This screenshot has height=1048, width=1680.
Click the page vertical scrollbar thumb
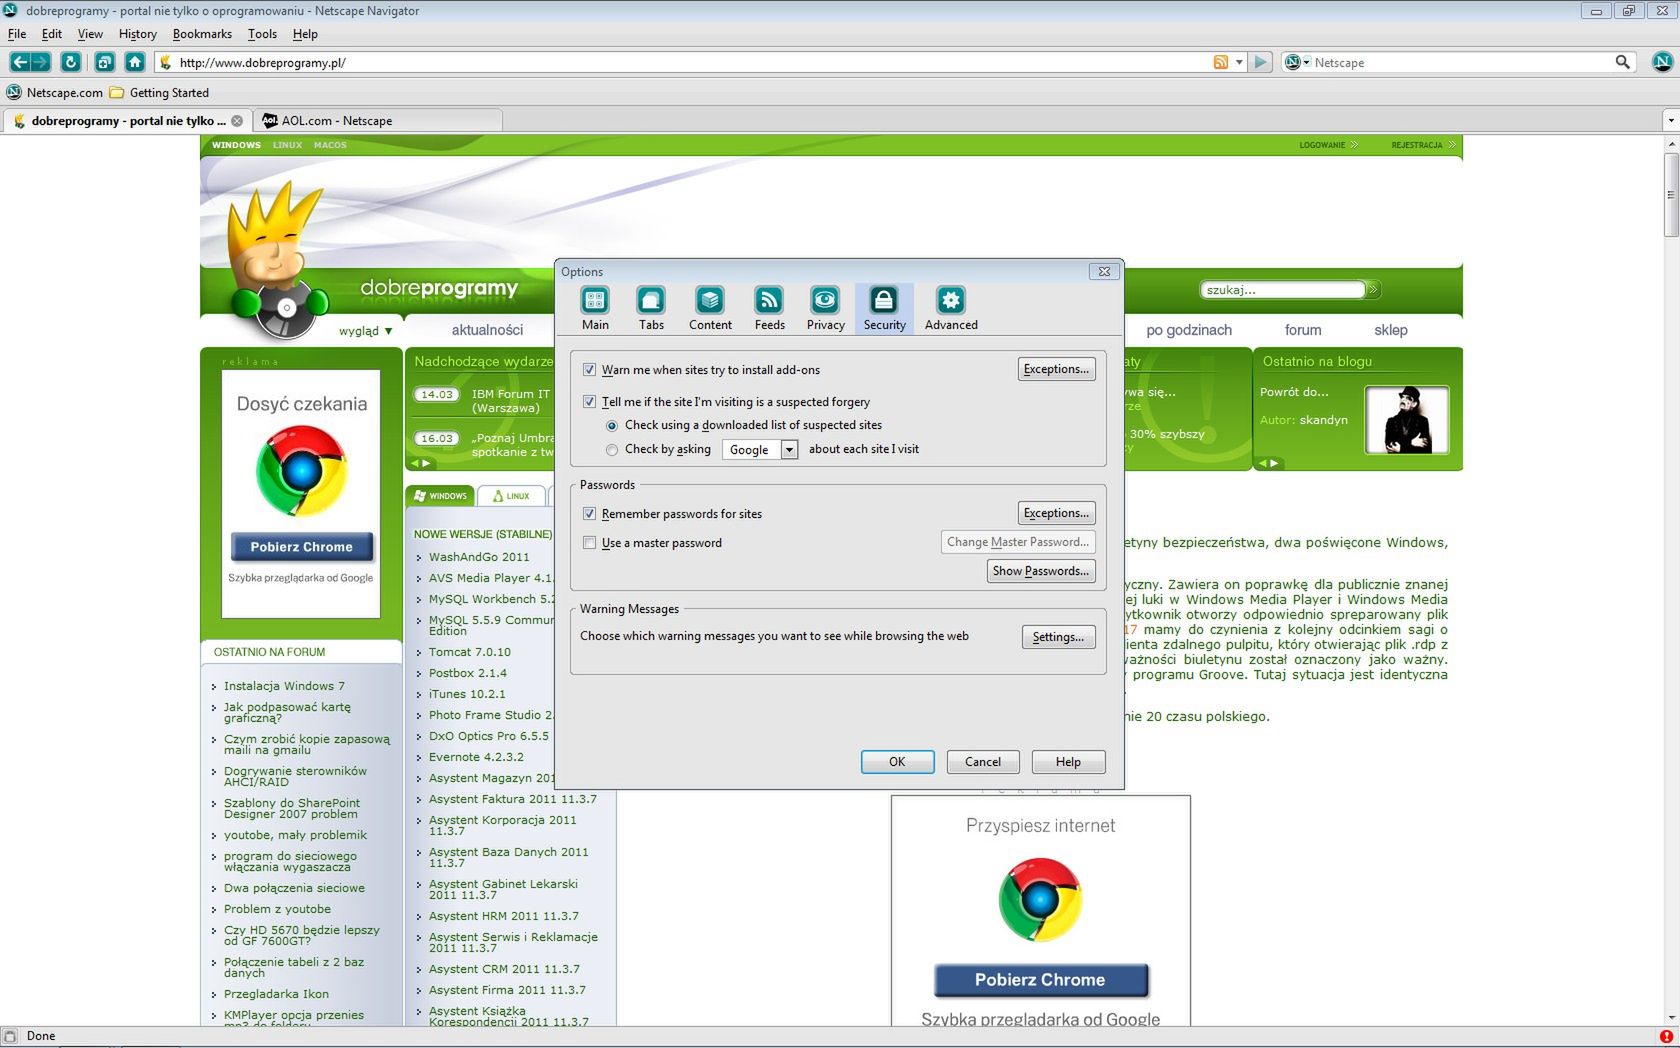click(x=1671, y=195)
